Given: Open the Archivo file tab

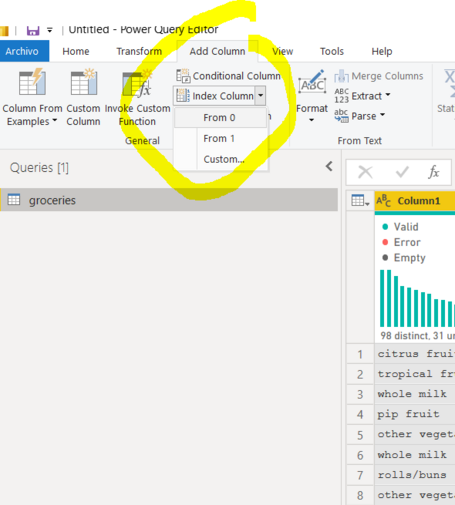Looking at the screenshot, I should coord(24,51).
